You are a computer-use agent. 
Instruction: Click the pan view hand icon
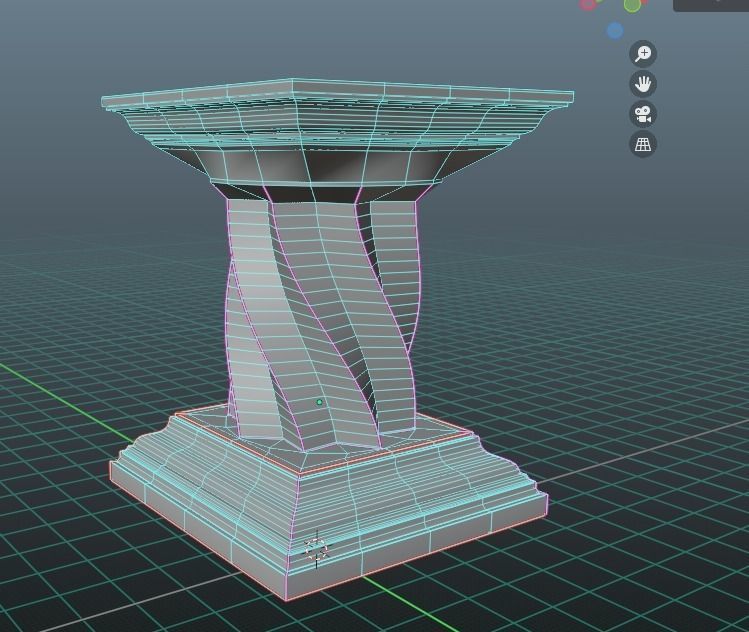(x=643, y=84)
